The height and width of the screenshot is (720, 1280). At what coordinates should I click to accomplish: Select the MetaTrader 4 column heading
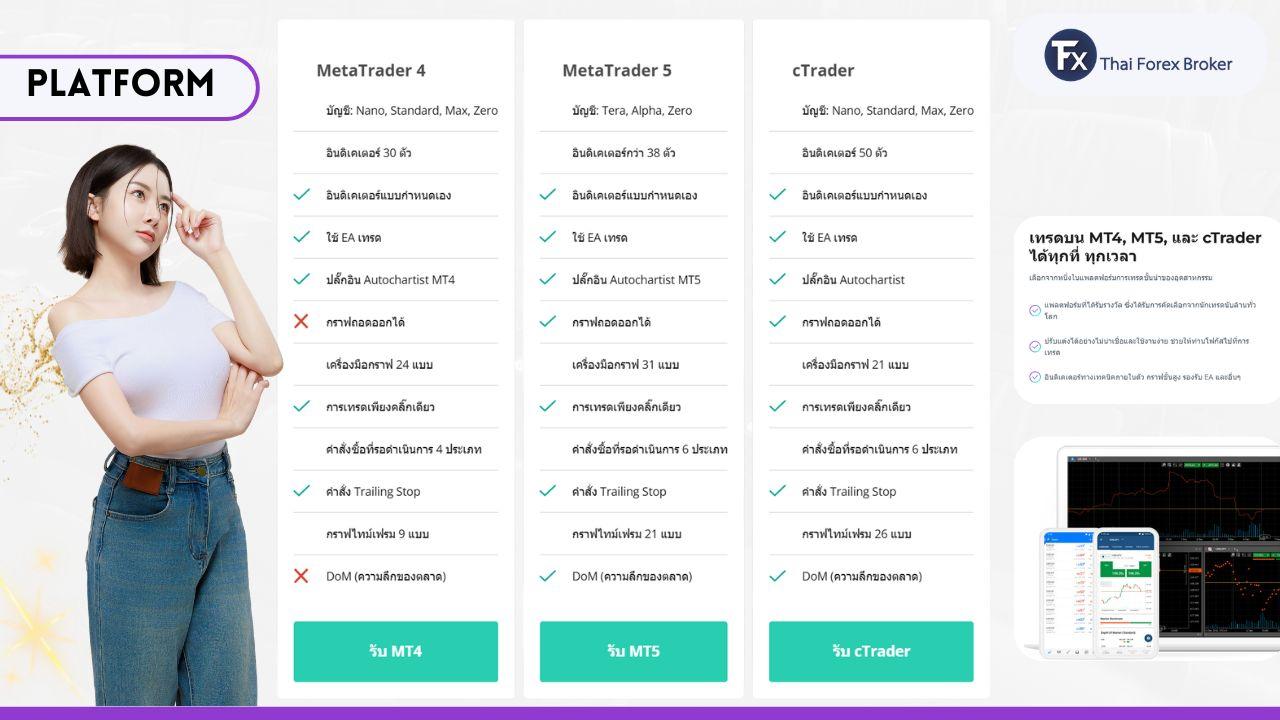(x=371, y=70)
